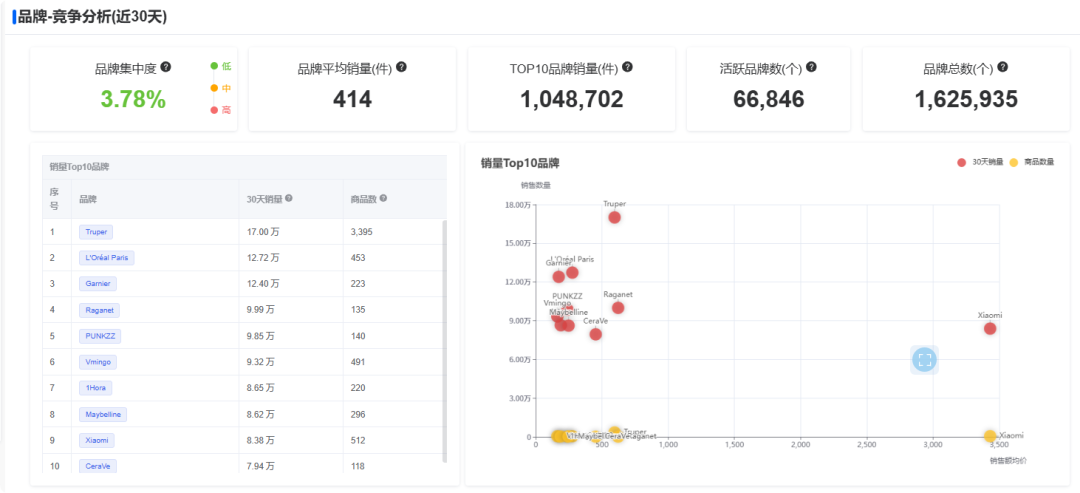Toggle the 商品数量 legend item

(x=1031, y=162)
